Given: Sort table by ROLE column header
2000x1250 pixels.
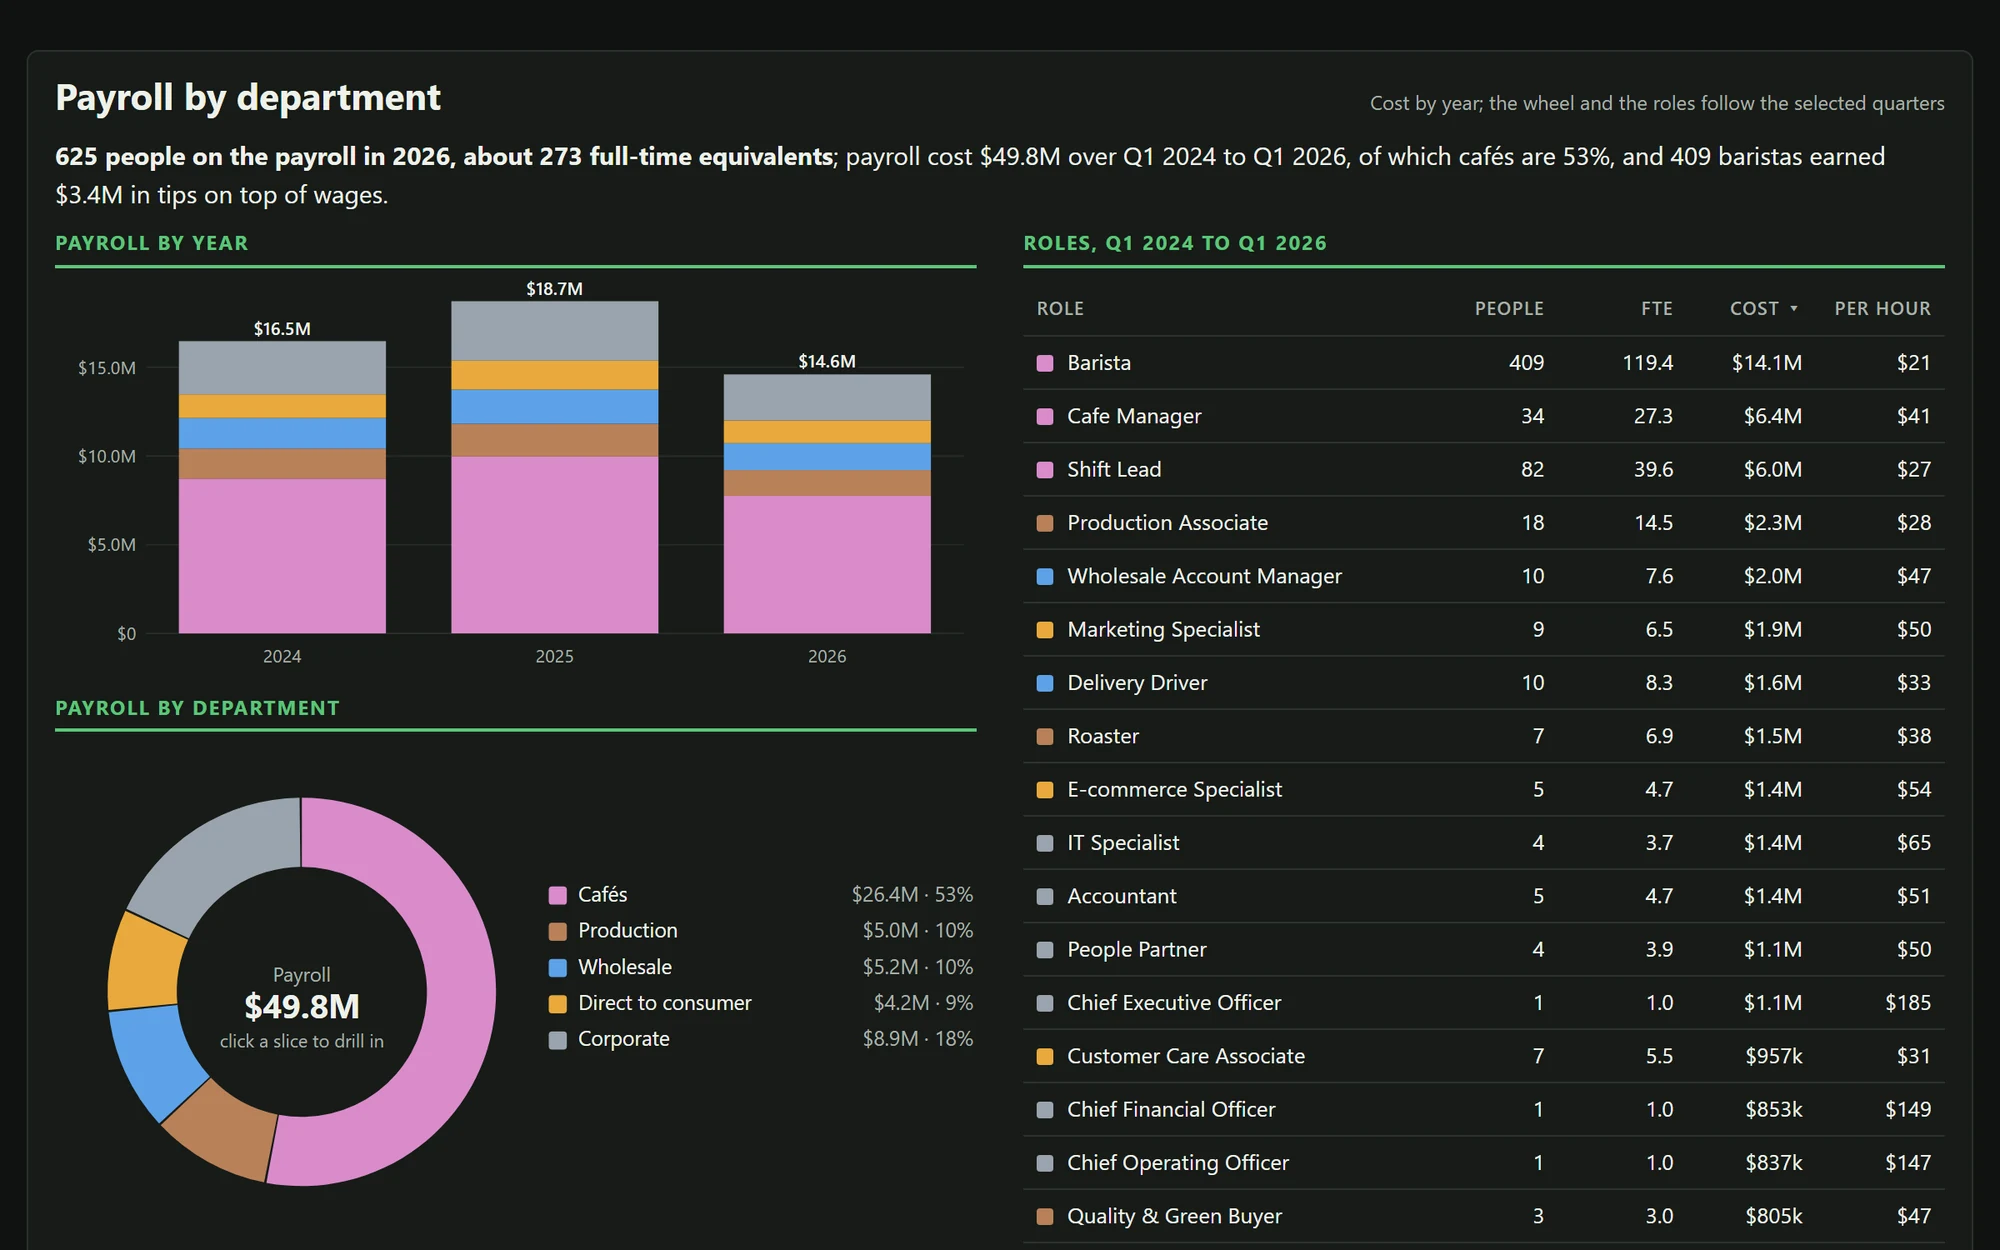Looking at the screenshot, I should coord(1060,309).
